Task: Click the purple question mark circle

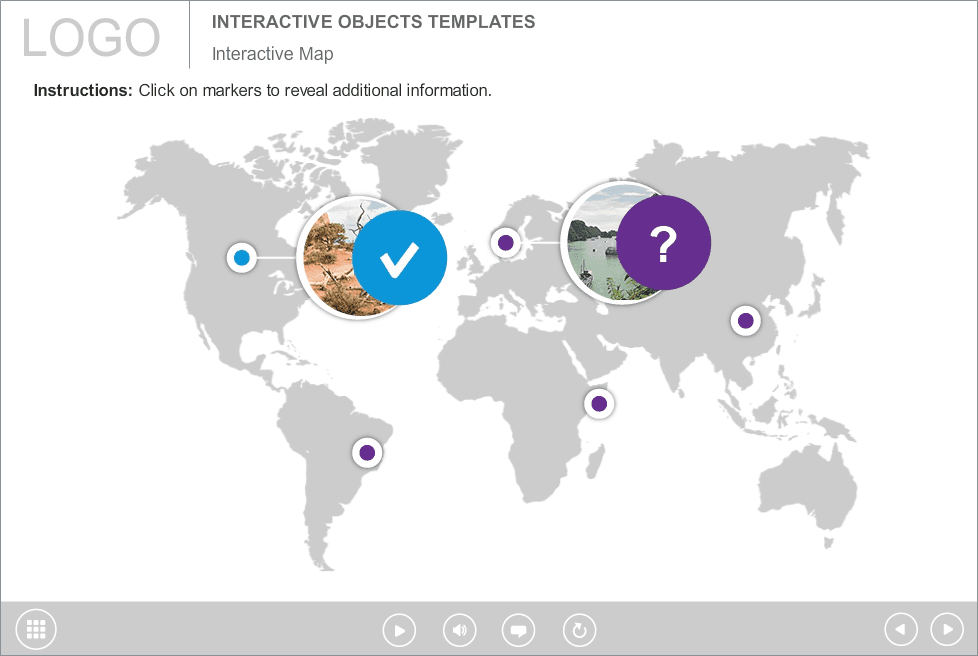Action: click(x=664, y=243)
